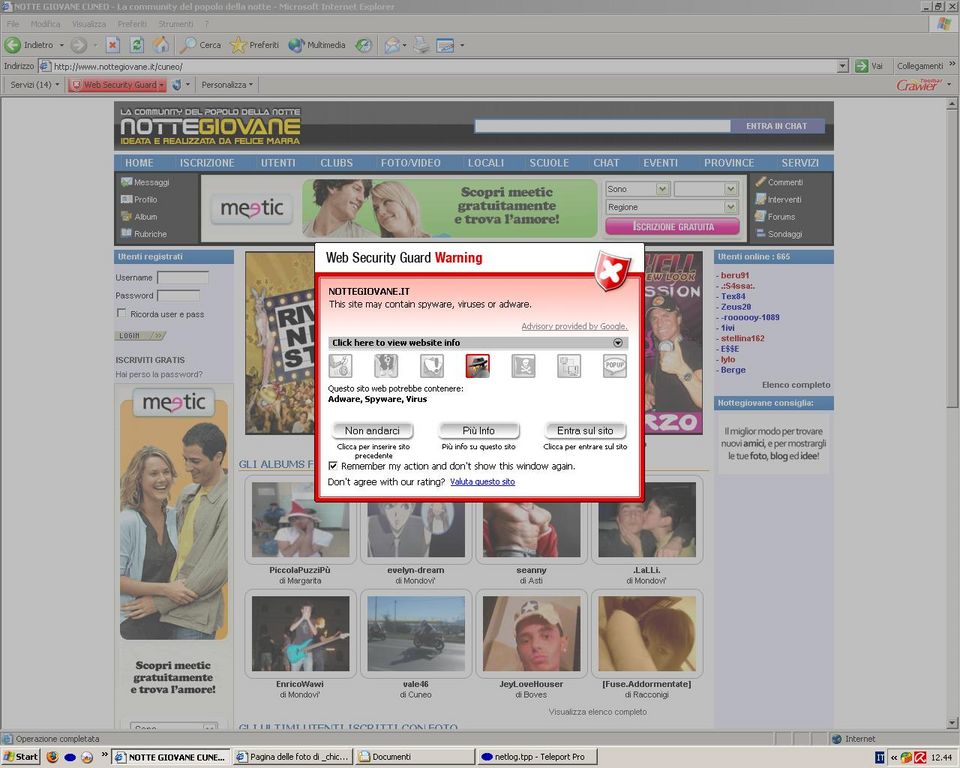Uncheck Remember my action checkbox
This screenshot has height=768, width=960.
pos(333,466)
